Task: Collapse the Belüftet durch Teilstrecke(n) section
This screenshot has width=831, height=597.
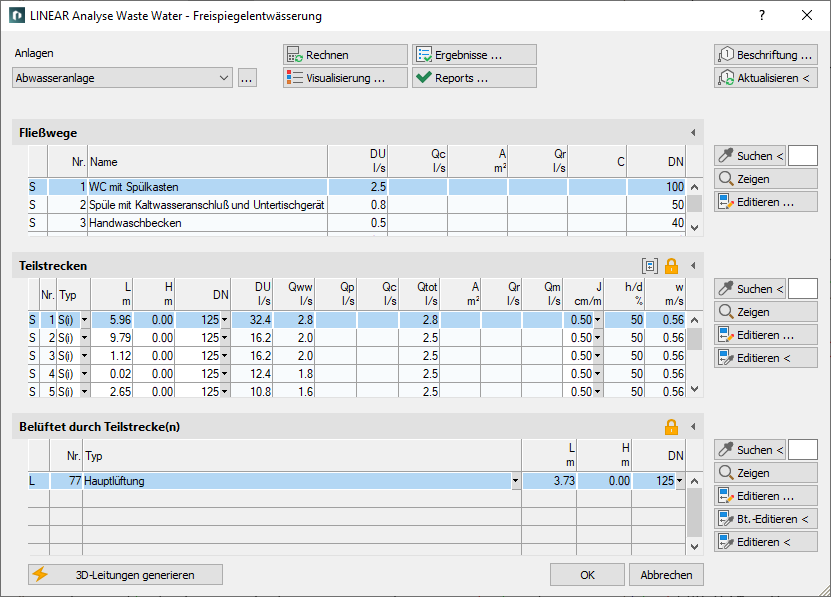Action: tap(693, 427)
